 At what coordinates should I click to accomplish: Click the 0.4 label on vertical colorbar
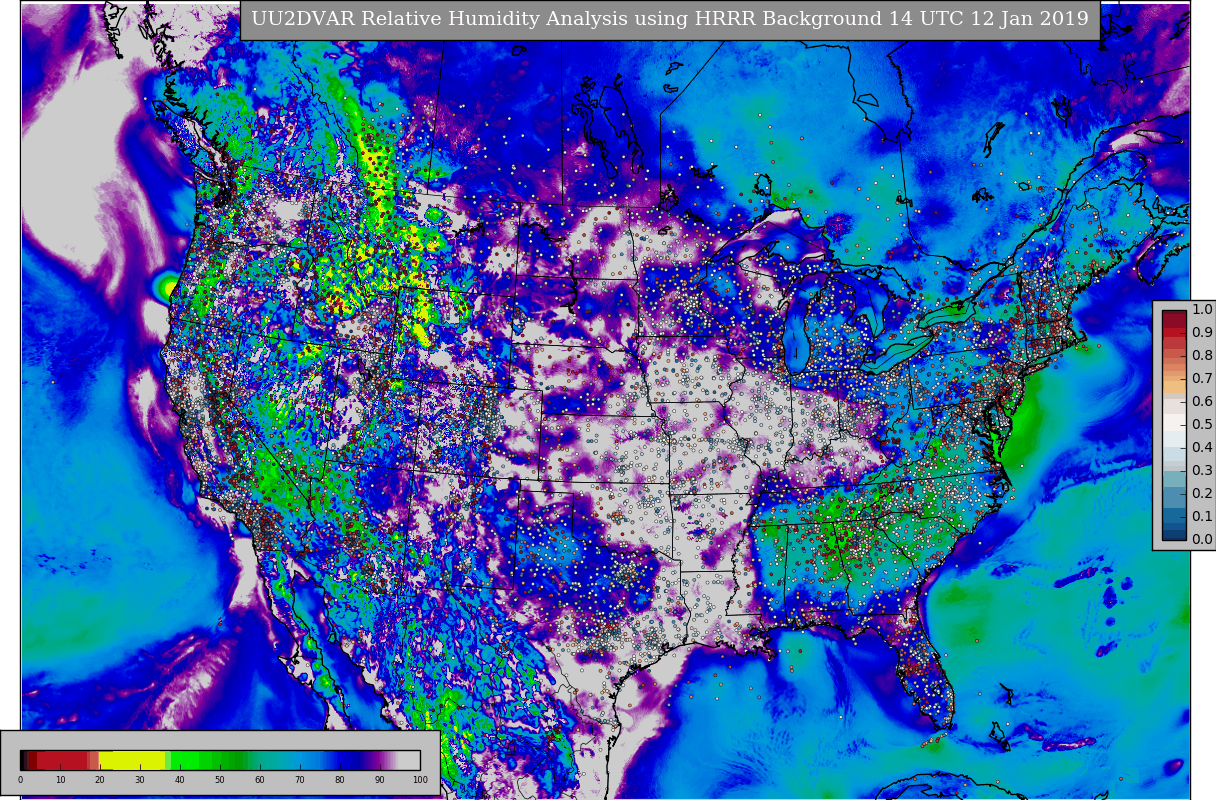pyautogui.click(x=1202, y=448)
